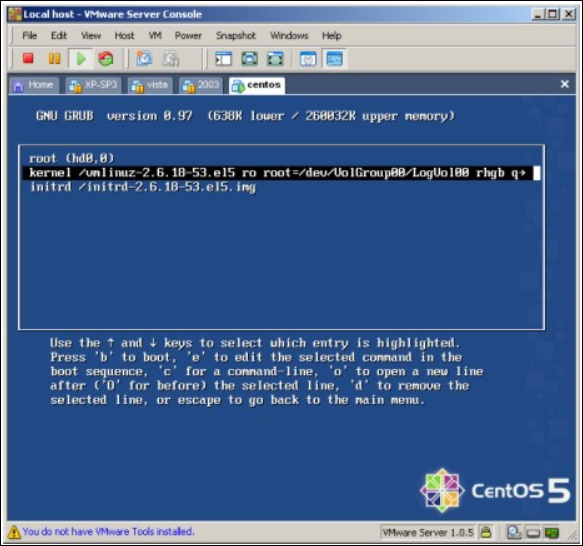Click the Quick Switch mode icon
This screenshot has width=583, height=546.
pos(249,59)
